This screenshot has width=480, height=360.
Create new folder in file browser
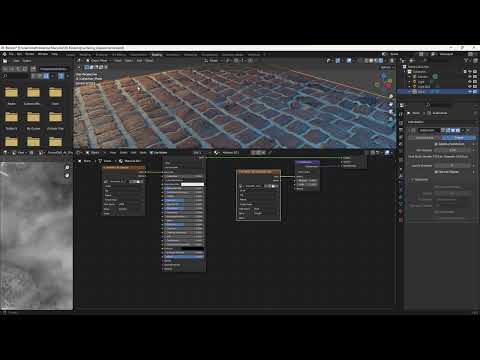33,69
